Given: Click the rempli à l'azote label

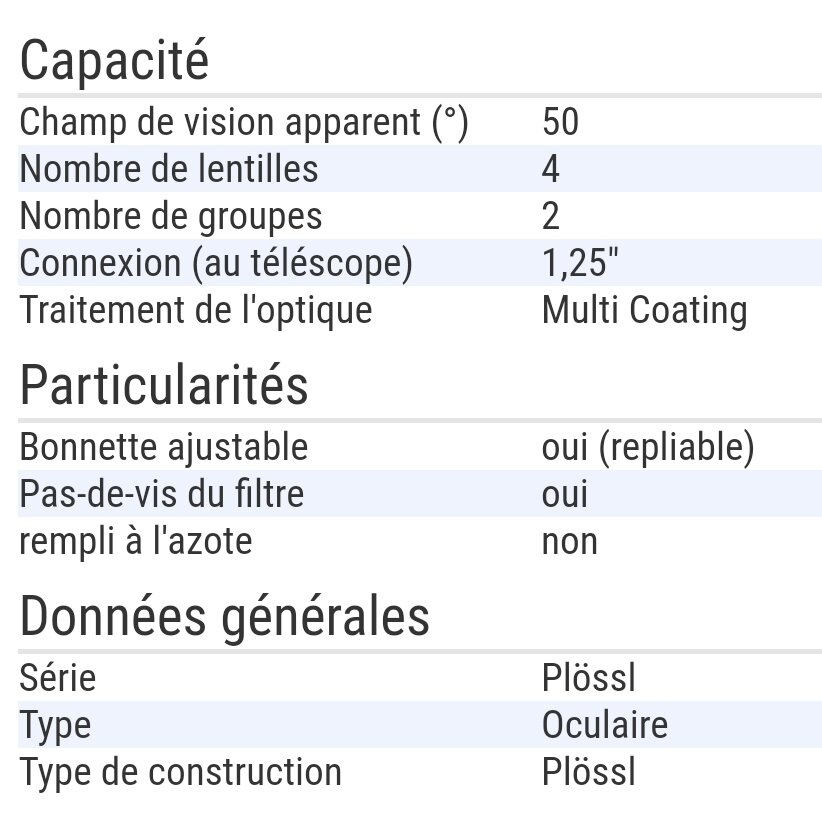Looking at the screenshot, I should 136,541.
